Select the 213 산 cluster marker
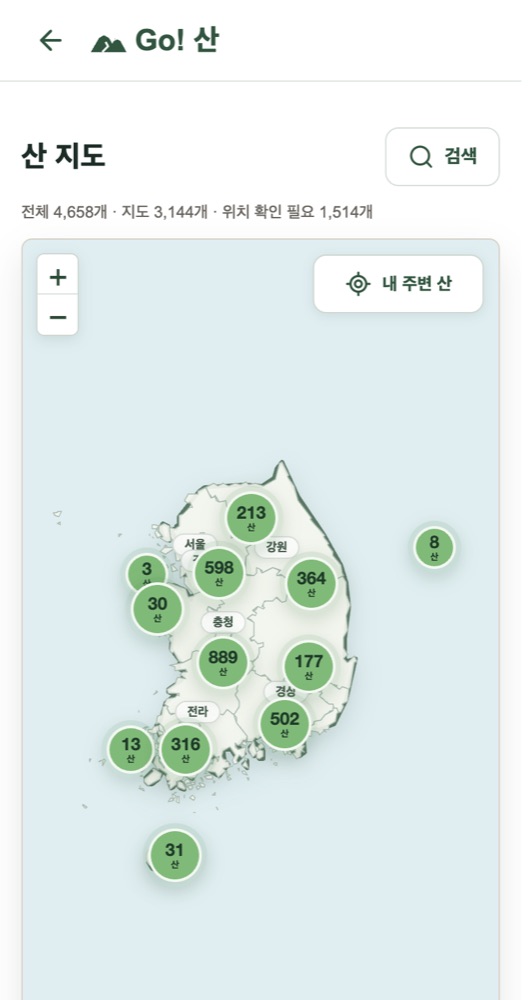532x1000 pixels. (x=251, y=517)
